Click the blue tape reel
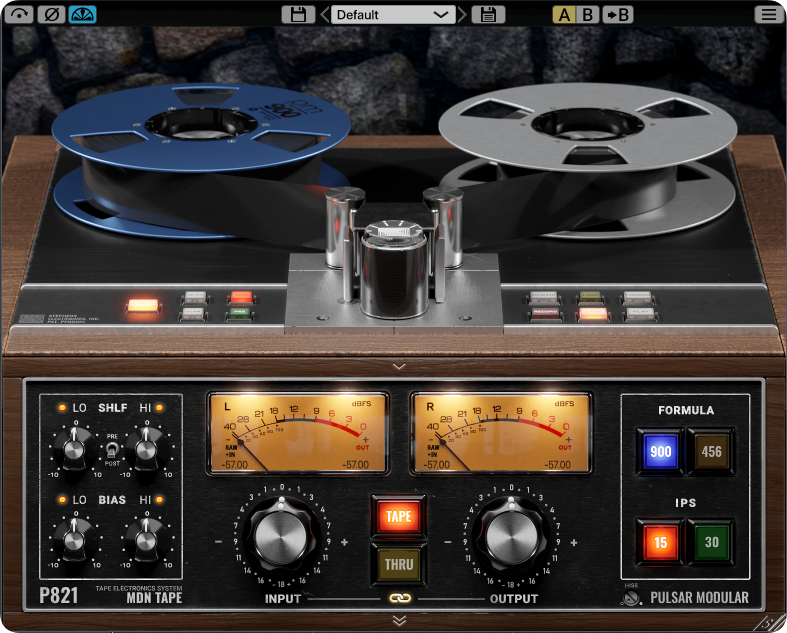The image size is (787, 633). click(201, 128)
